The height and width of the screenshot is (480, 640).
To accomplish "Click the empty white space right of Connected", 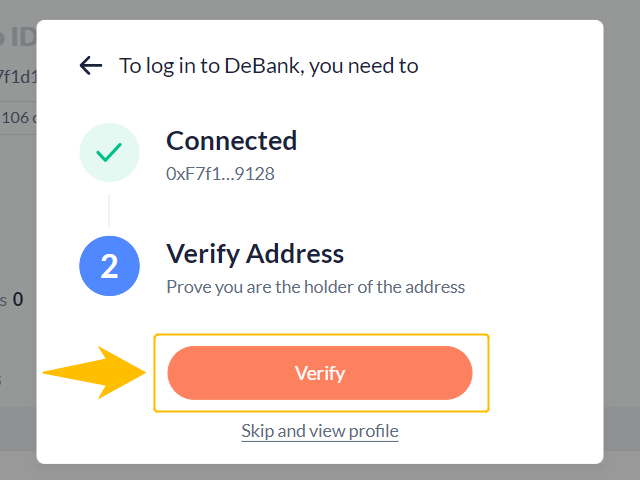I will [429, 153].
